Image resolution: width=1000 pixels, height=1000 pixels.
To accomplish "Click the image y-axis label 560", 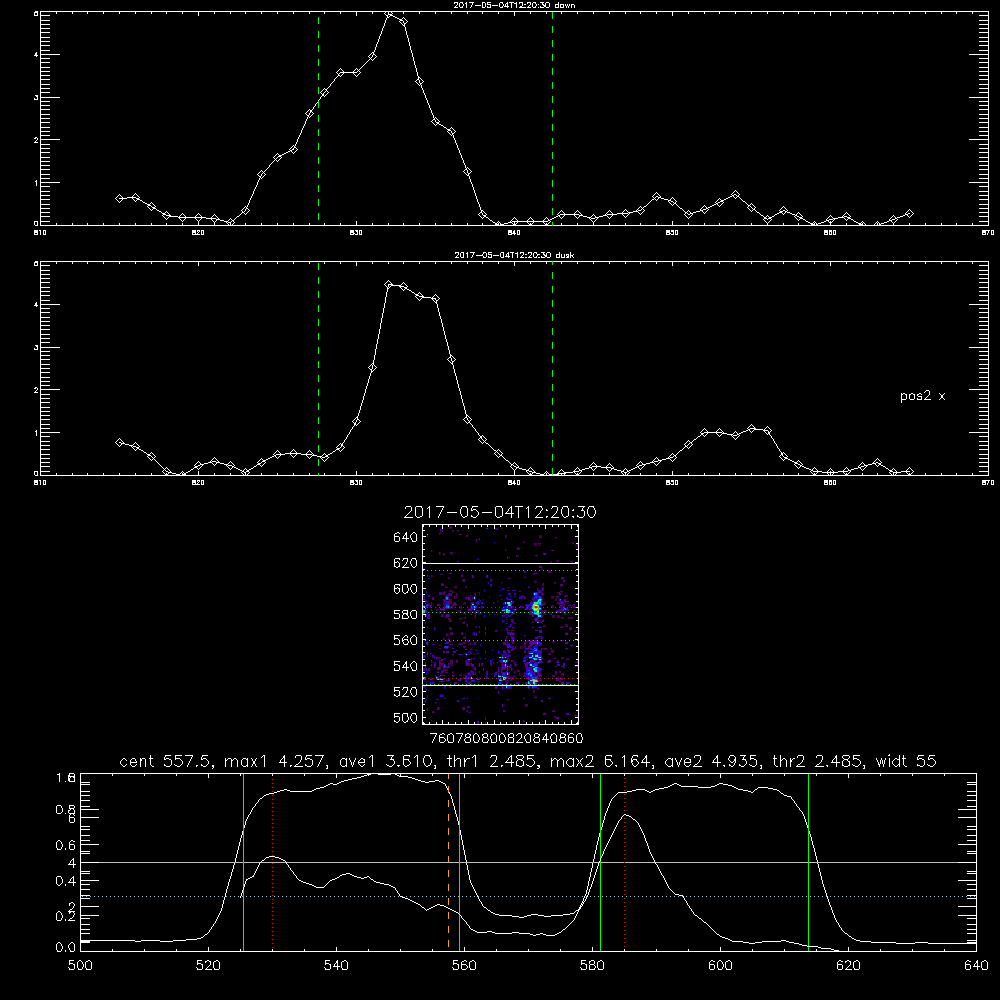I will click(406, 640).
